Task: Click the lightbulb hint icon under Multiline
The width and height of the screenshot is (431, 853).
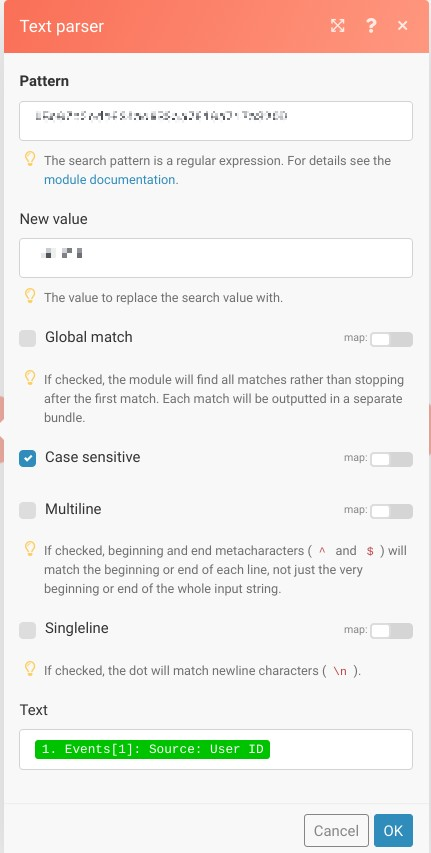Action: point(30,549)
